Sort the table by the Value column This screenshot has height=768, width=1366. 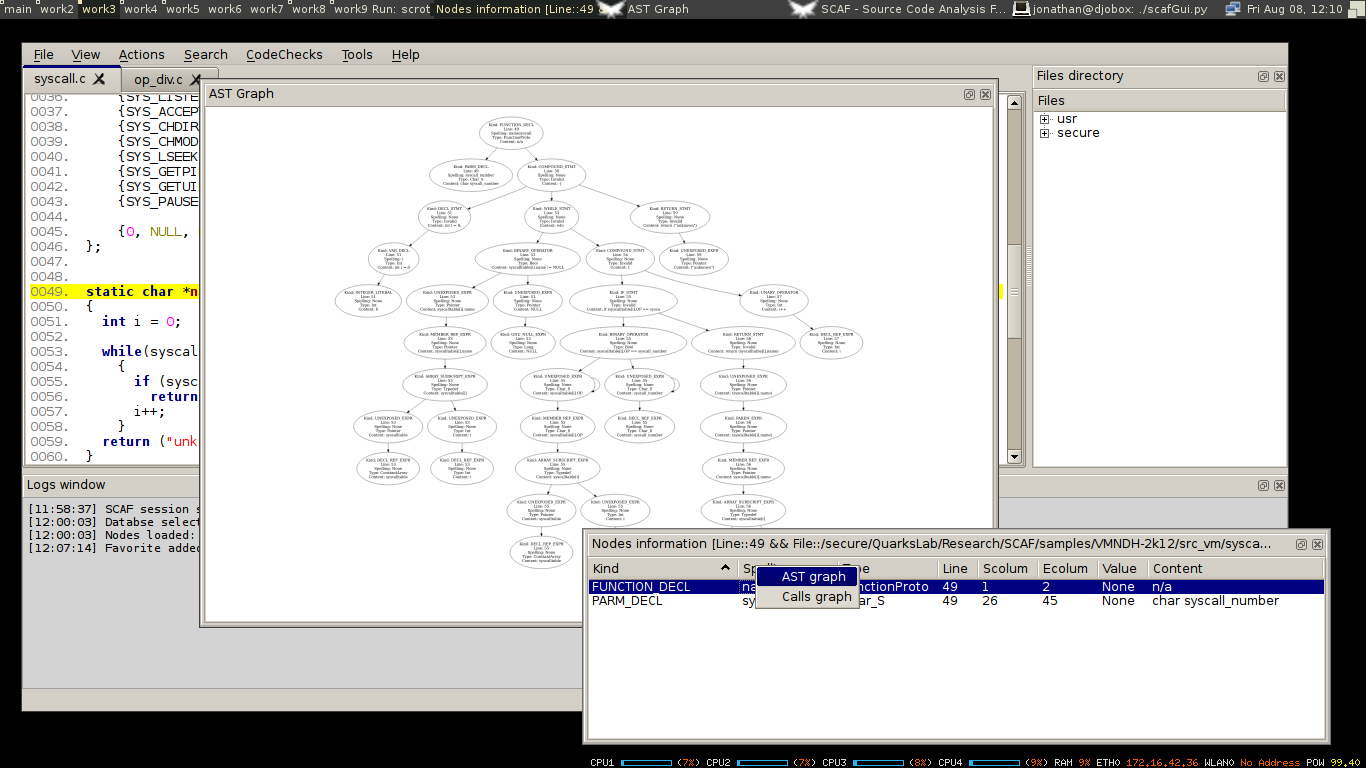1122,568
